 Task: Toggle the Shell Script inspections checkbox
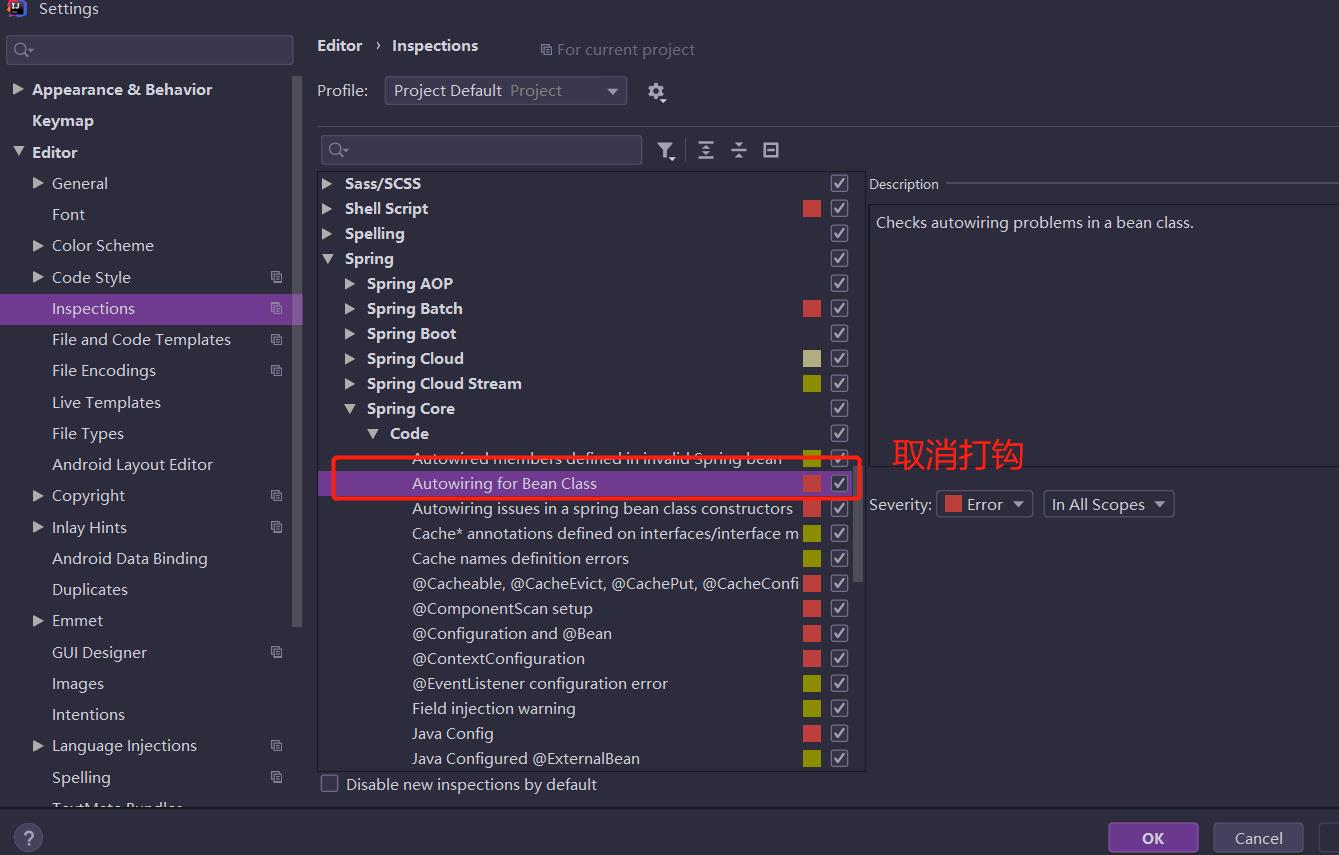(839, 208)
